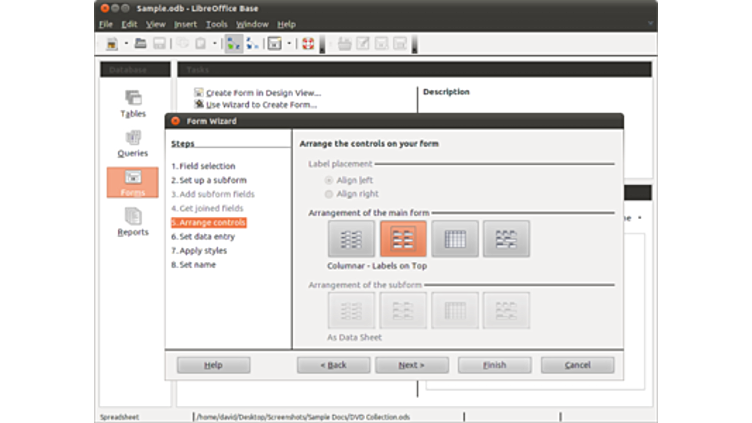Open the Tools menu
The height and width of the screenshot is (423, 752).
coord(216,24)
